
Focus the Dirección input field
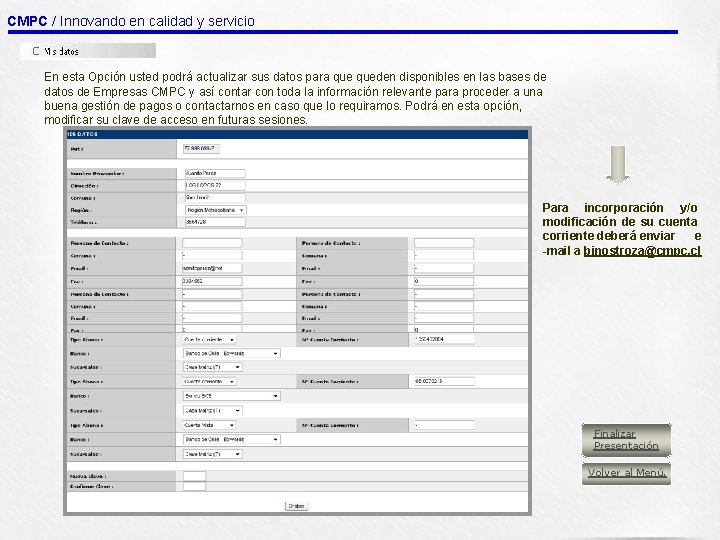point(215,186)
